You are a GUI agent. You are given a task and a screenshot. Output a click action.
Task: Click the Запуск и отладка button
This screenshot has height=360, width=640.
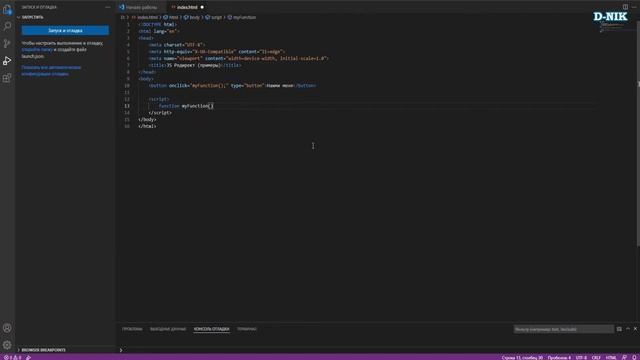pyautogui.click(x=65, y=31)
